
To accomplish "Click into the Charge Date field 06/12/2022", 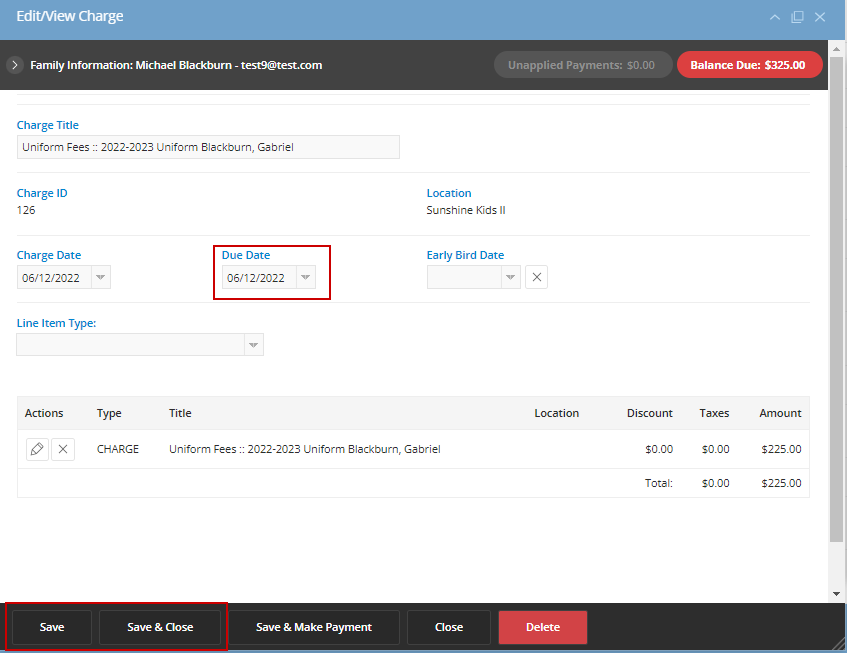I will [54, 277].
